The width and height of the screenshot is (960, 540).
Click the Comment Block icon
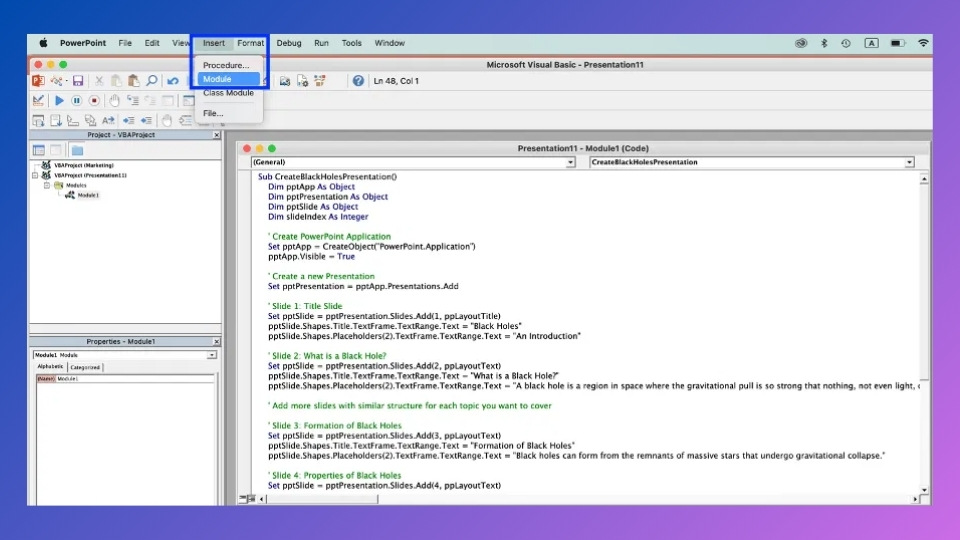coord(186,121)
